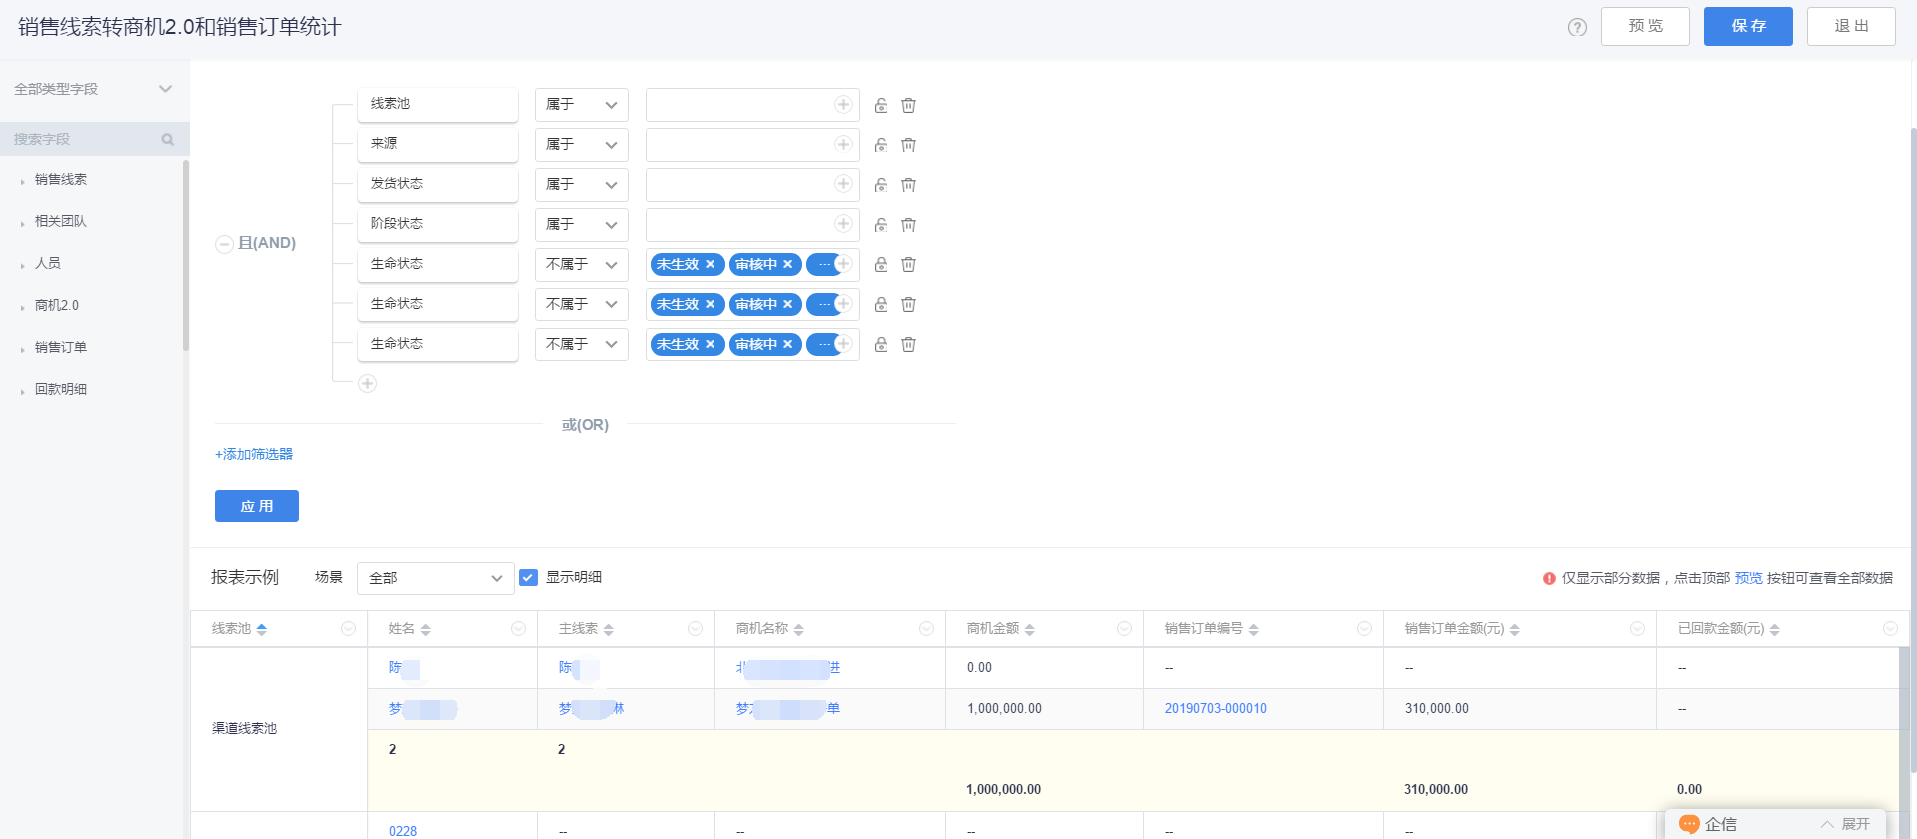Open the help question-mark icon
Viewport: 1917px width, 839px height.
pyautogui.click(x=1577, y=27)
